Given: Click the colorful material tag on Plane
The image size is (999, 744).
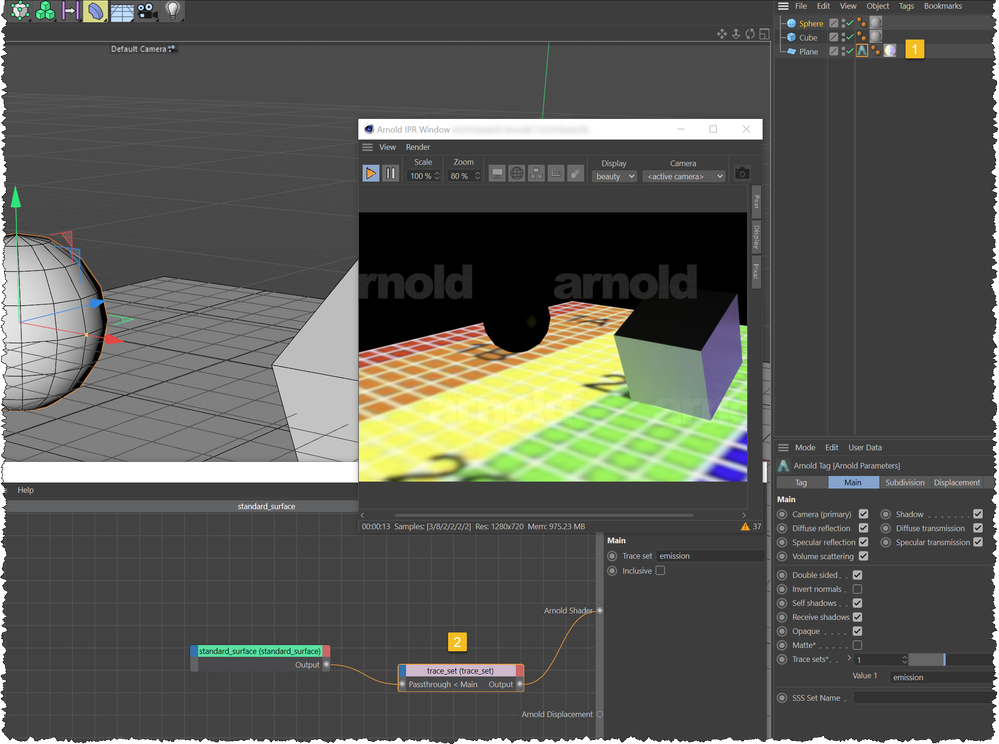Looking at the screenshot, I should coord(889,50).
